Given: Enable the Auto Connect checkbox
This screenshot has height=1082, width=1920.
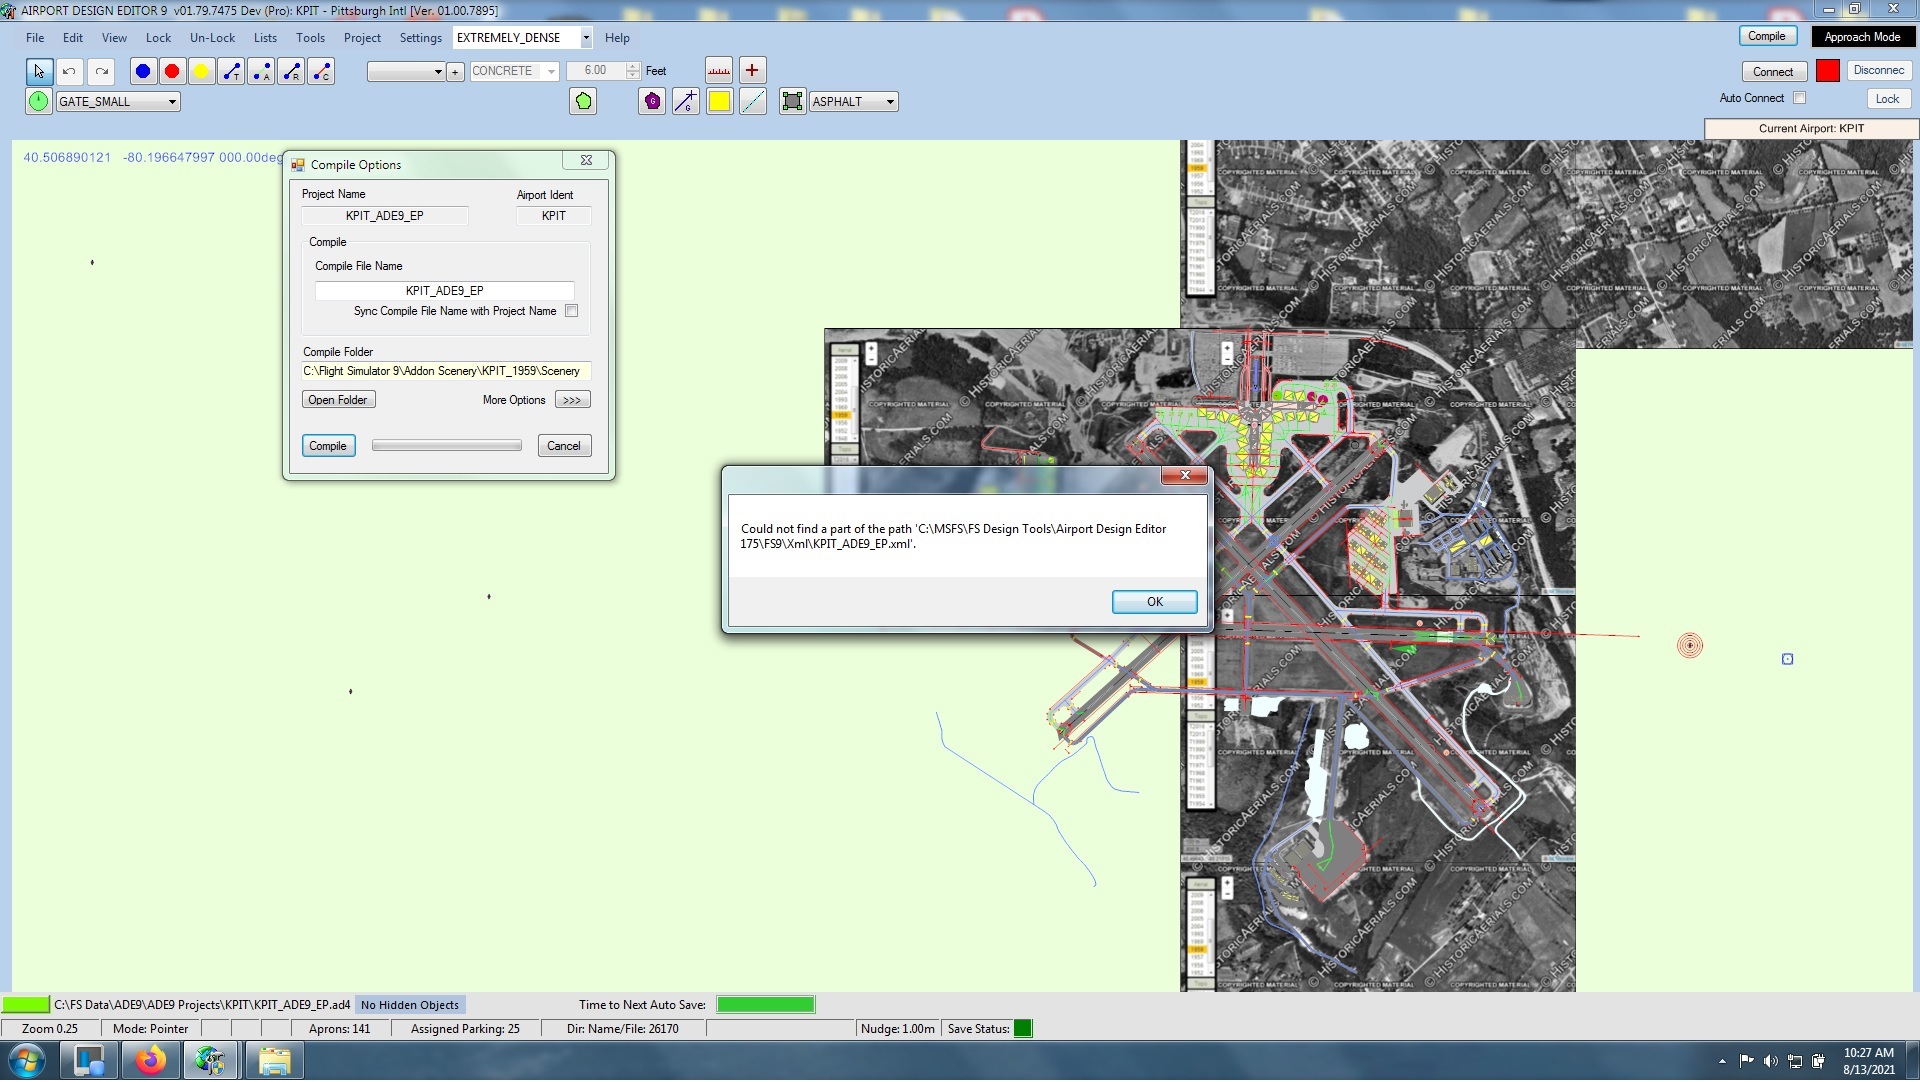Looking at the screenshot, I should tap(1800, 98).
